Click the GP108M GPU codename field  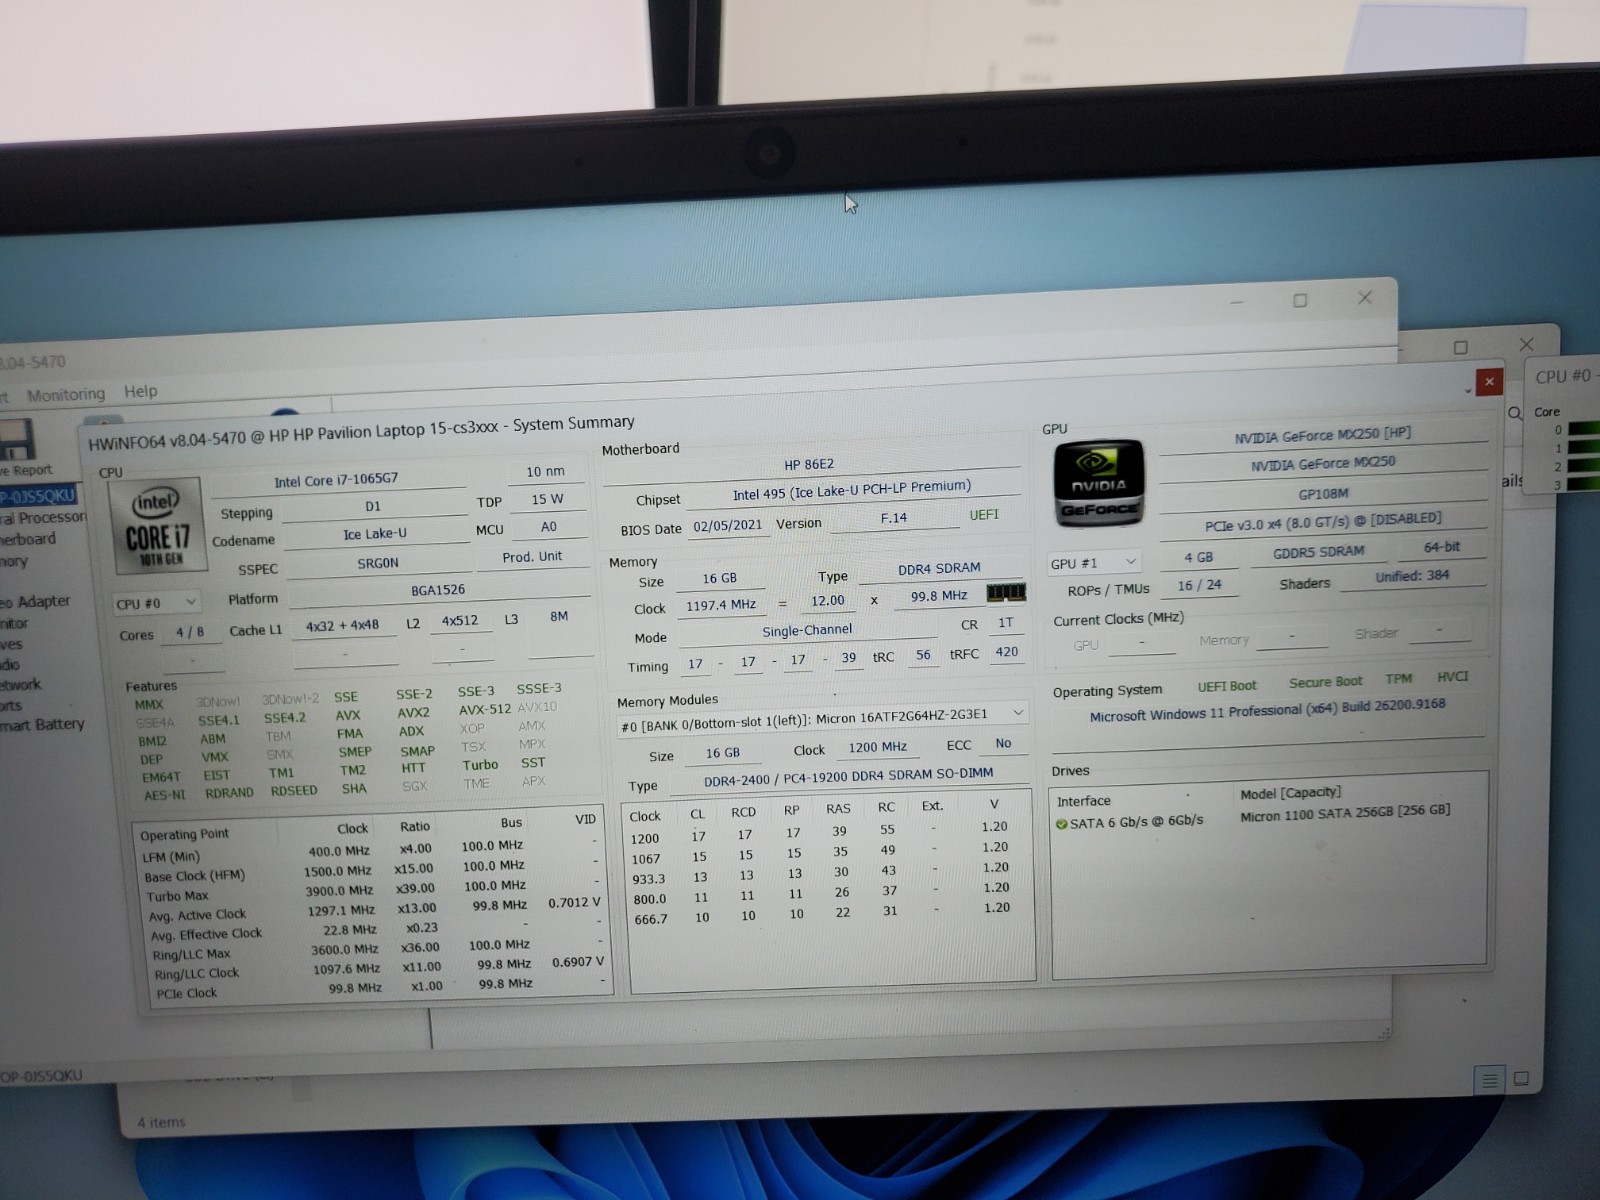(x=1323, y=494)
